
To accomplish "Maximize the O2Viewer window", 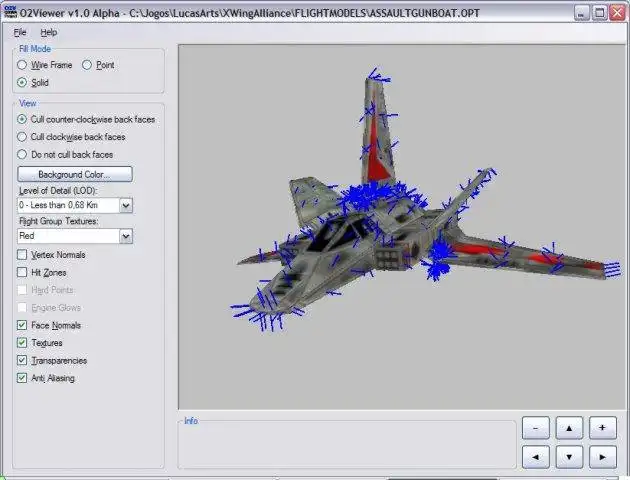I will click(x=599, y=13).
